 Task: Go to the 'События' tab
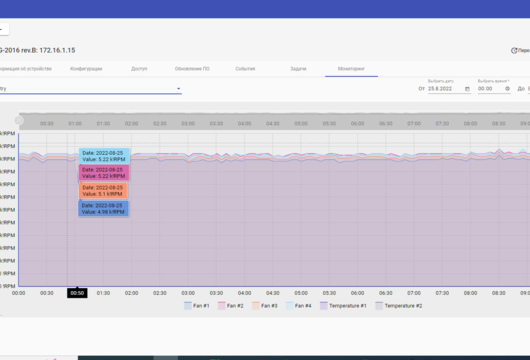tap(245, 69)
